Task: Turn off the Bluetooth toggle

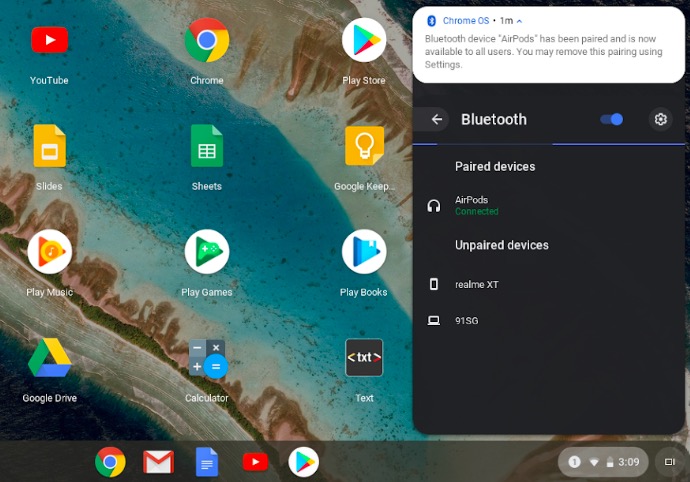Action: pos(612,119)
